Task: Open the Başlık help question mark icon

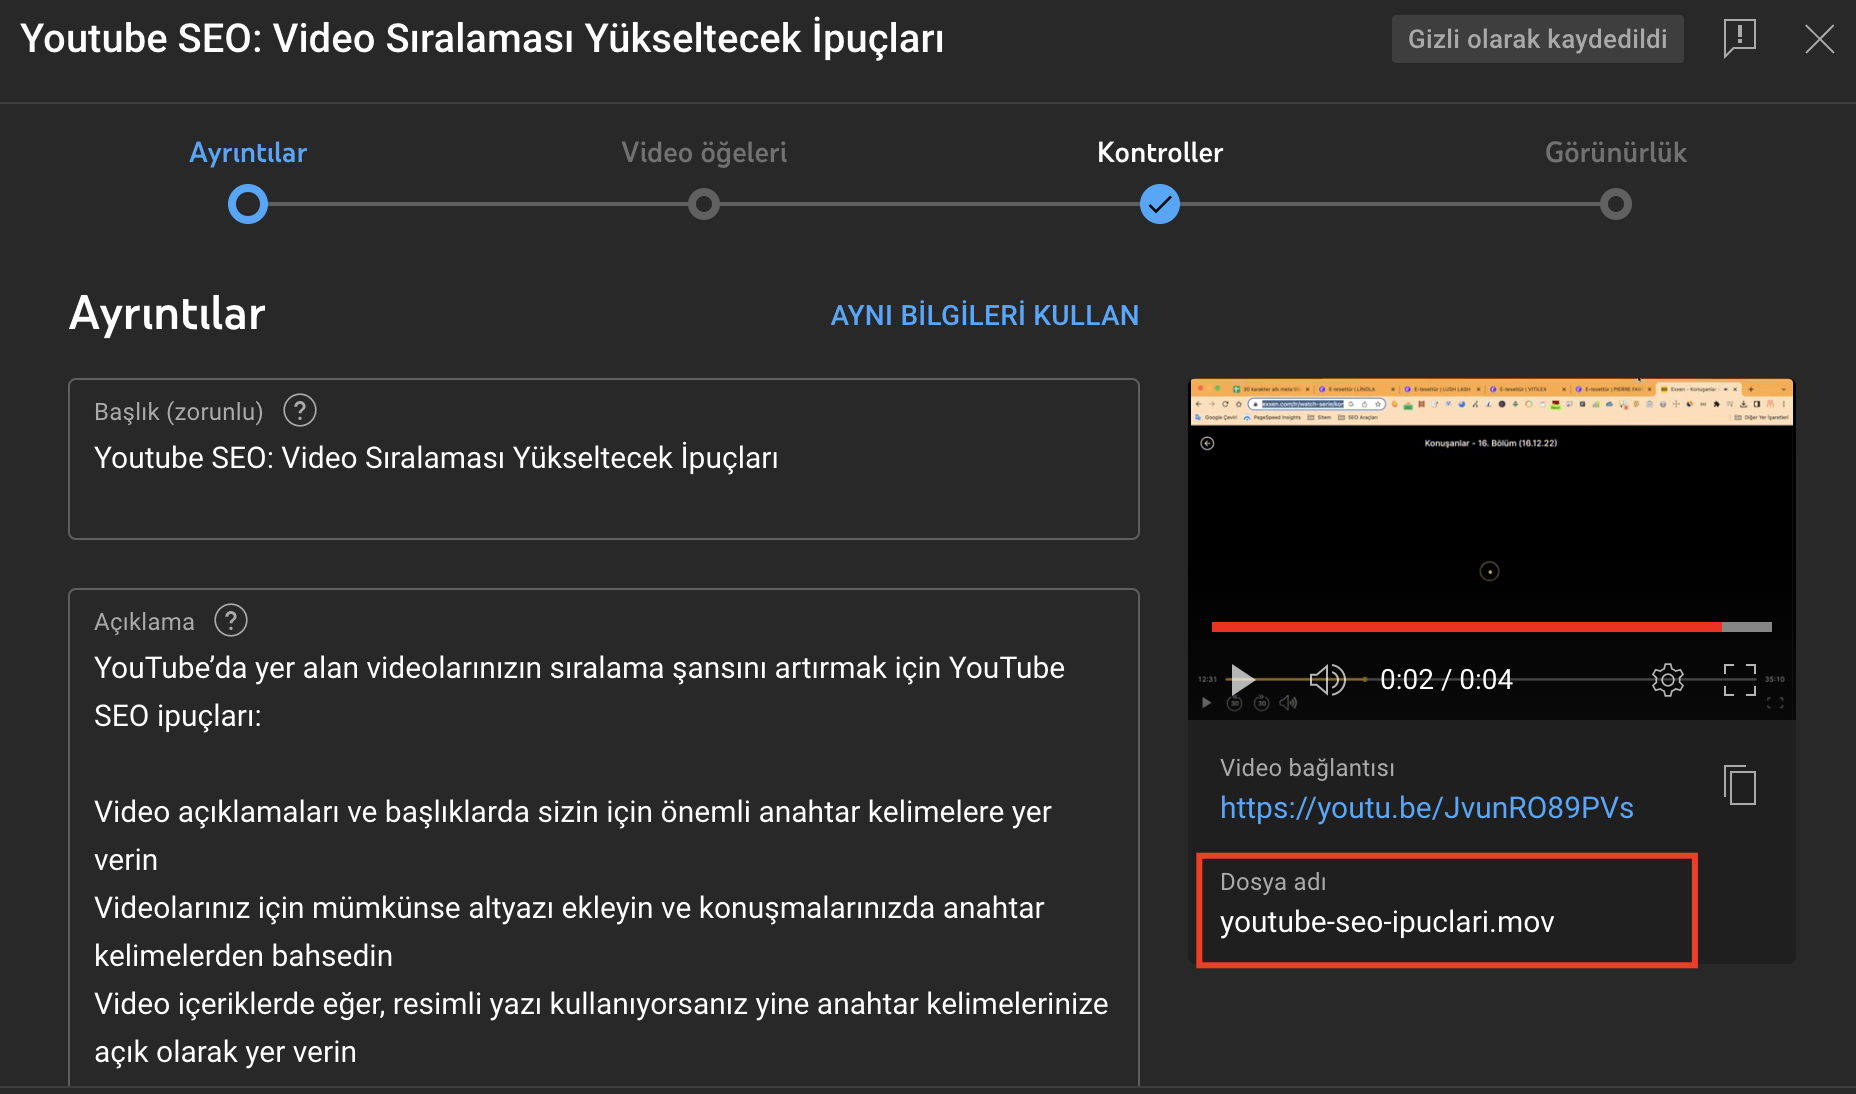Action: click(x=300, y=410)
